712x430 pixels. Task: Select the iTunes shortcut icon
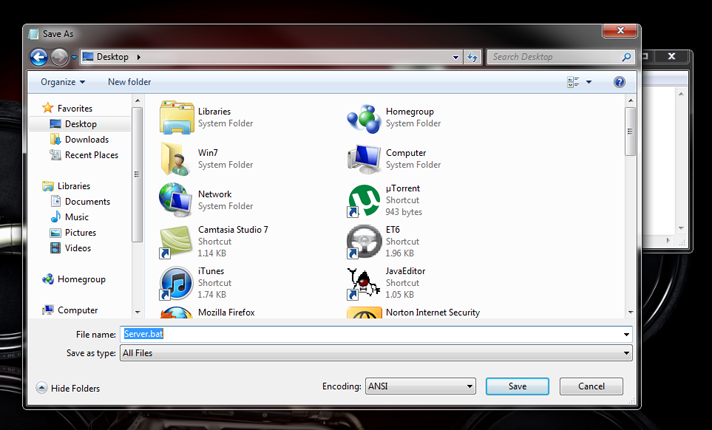coord(176,283)
